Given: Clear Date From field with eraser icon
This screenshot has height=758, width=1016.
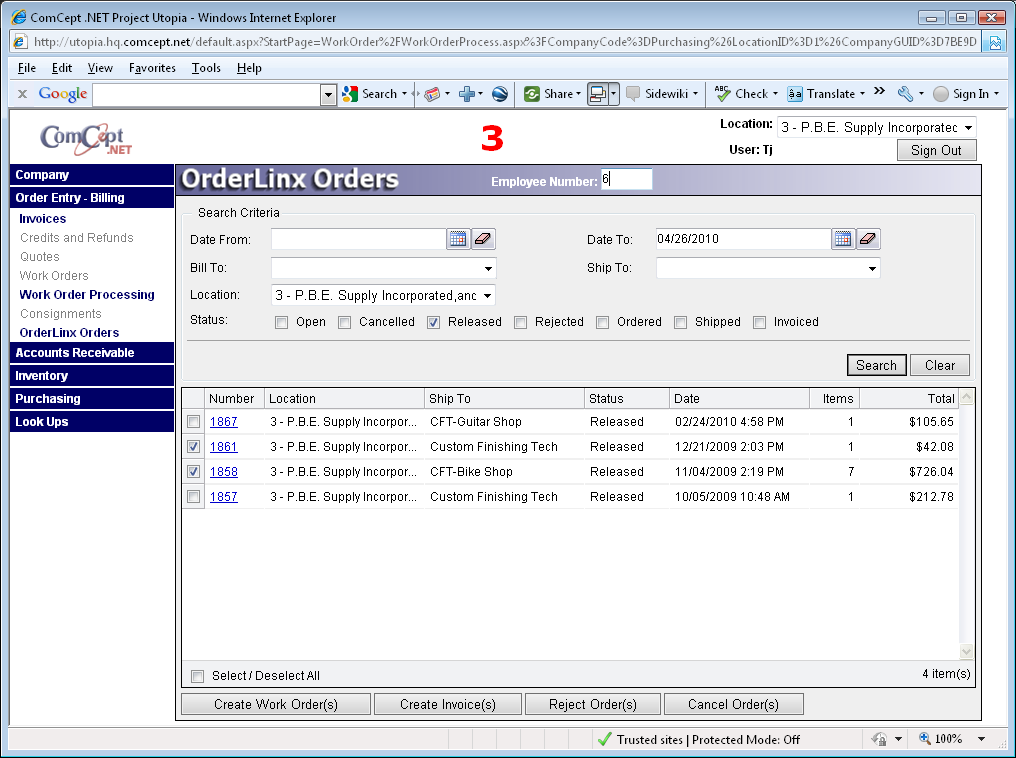Looking at the screenshot, I should tap(484, 239).
